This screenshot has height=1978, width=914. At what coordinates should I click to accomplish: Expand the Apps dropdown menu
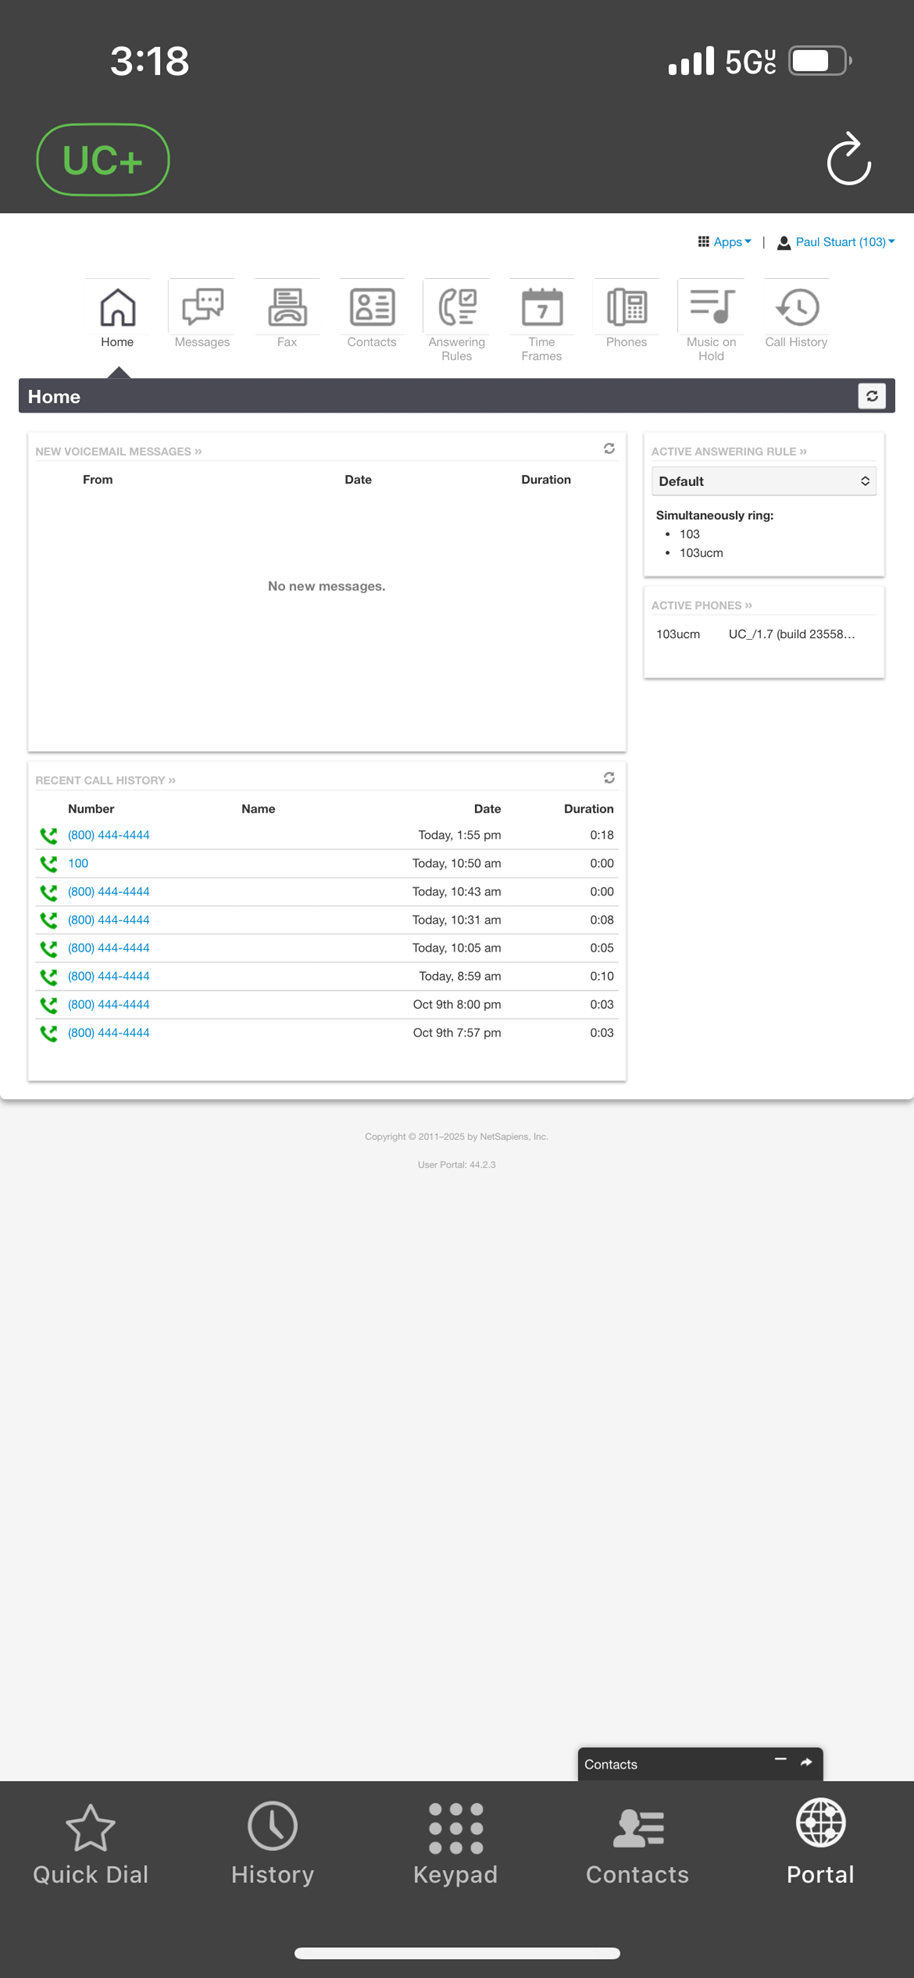tap(725, 242)
